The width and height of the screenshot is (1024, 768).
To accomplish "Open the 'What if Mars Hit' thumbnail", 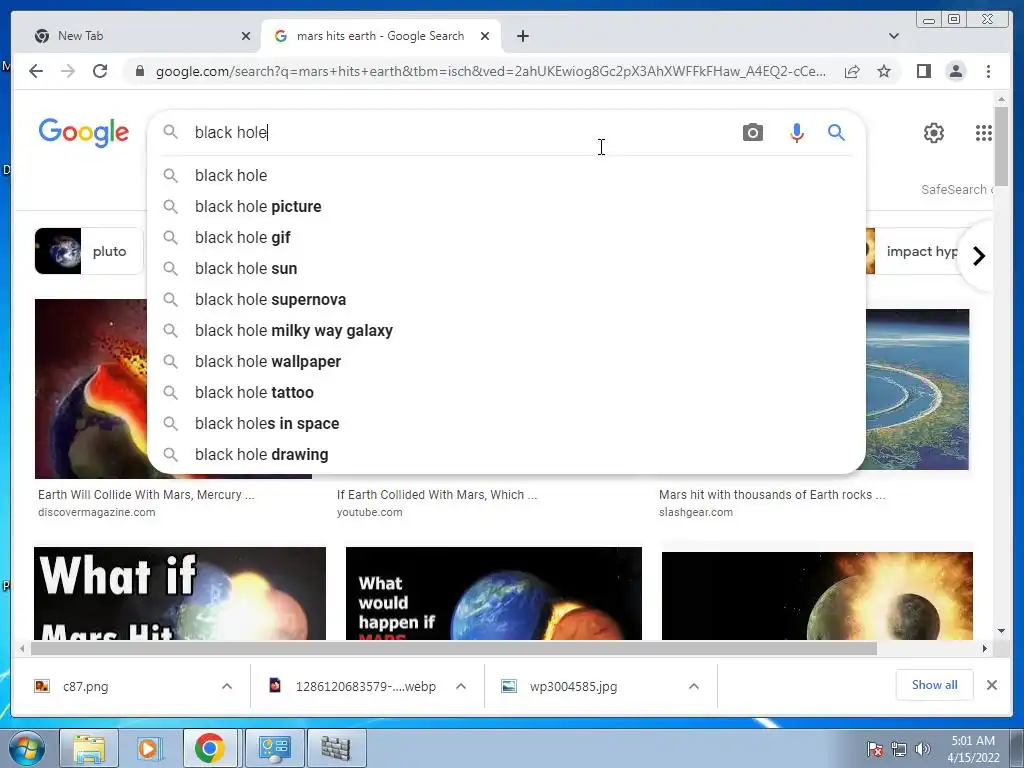I will 180,593.
